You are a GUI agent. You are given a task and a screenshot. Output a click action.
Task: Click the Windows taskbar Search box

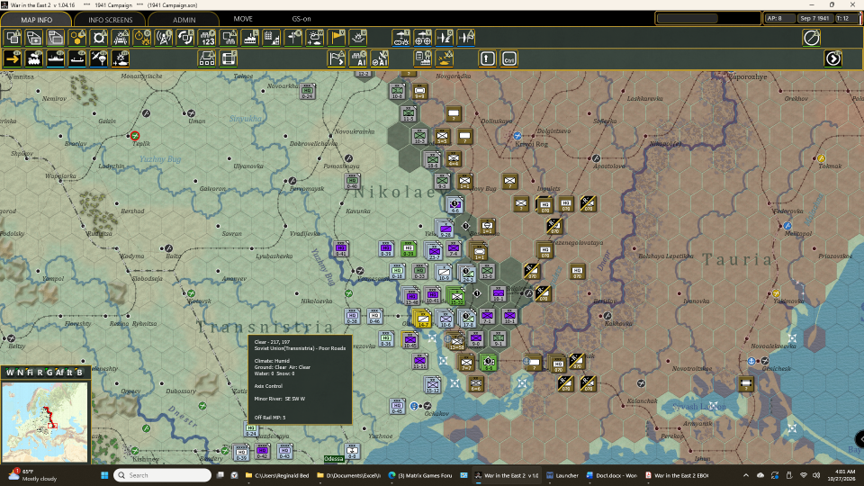pyautogui.click(x=163, y=475)
